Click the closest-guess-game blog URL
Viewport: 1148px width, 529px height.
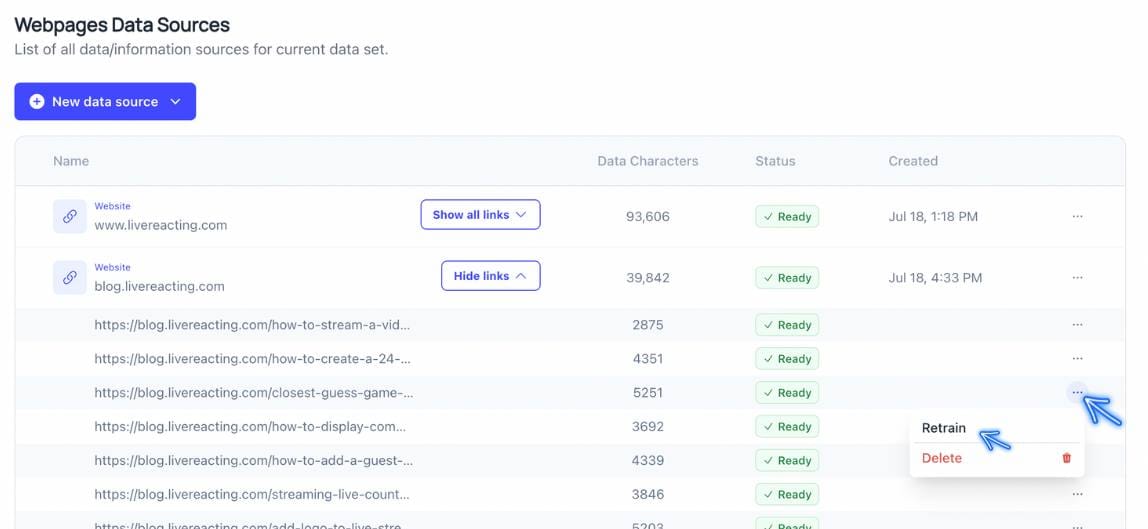click(253, 393)
